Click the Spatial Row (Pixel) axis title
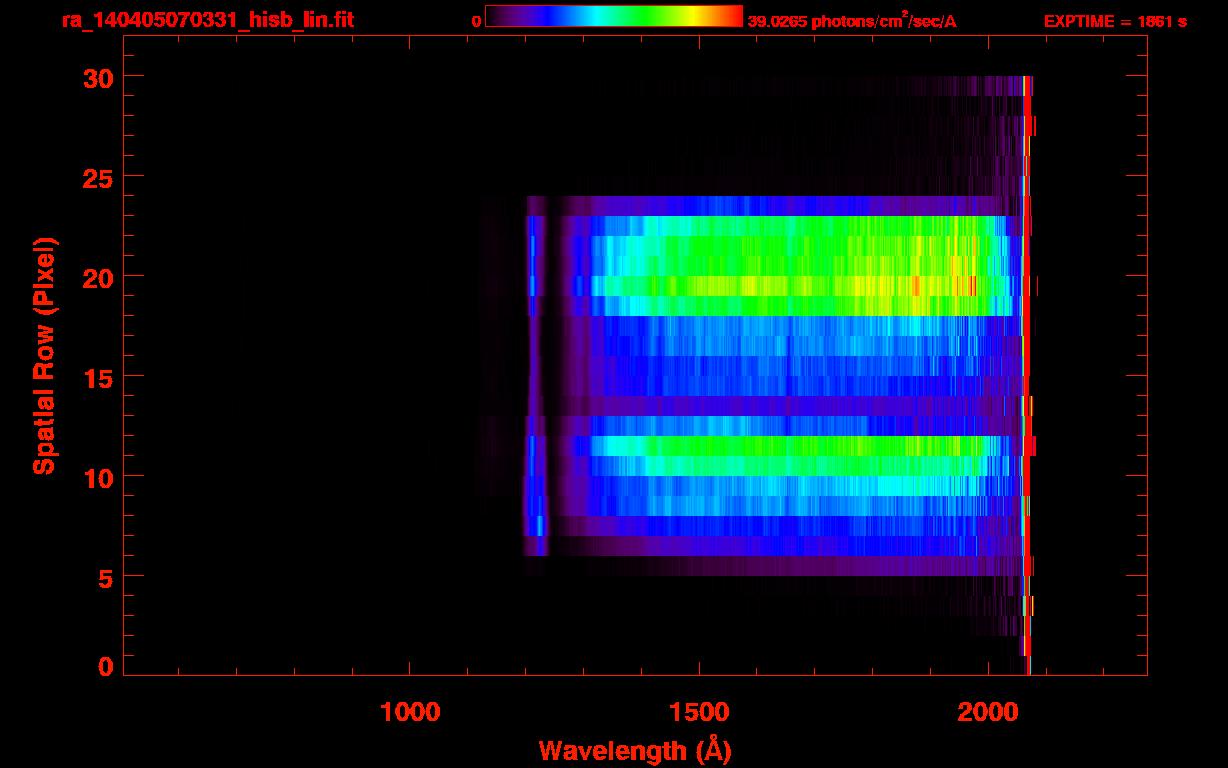The height and width of the screenshot is (768, 1228). pos(43,355)
